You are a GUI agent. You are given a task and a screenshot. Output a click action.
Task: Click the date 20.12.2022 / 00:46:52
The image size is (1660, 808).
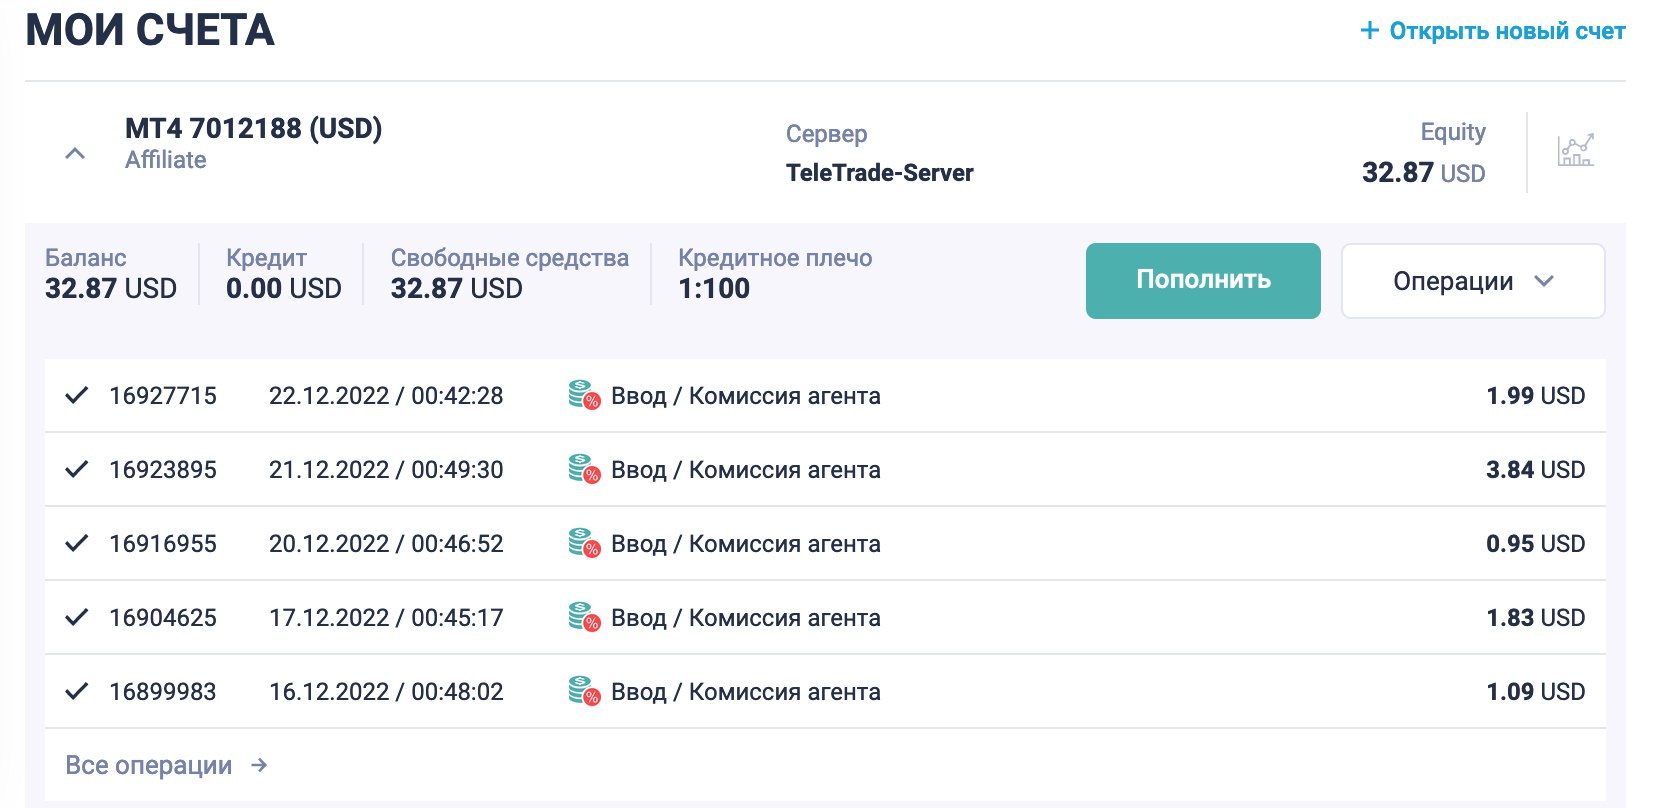386,544
